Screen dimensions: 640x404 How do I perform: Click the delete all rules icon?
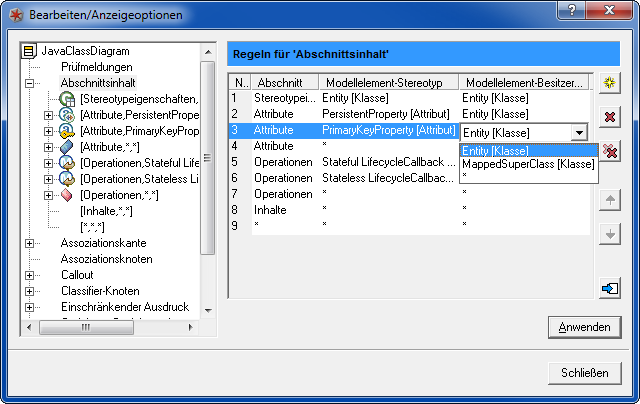[609, 151]
